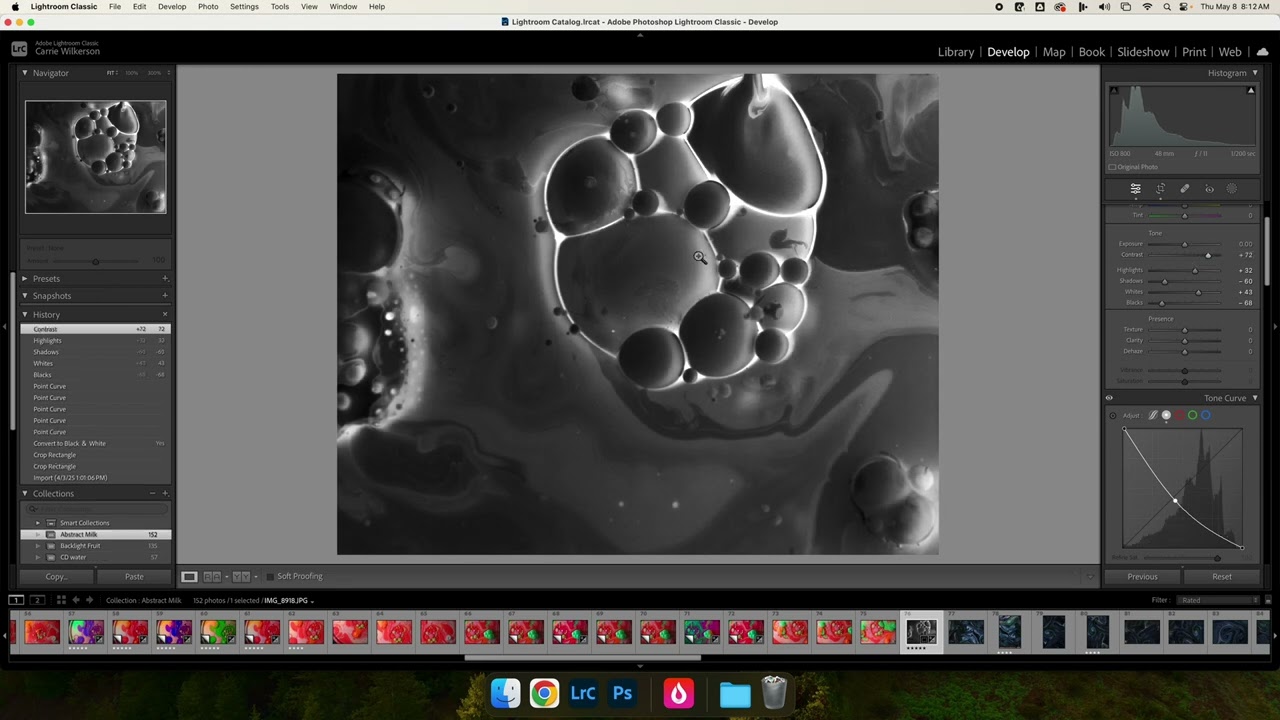Switch to the Library module

click(x=956, y=52)
